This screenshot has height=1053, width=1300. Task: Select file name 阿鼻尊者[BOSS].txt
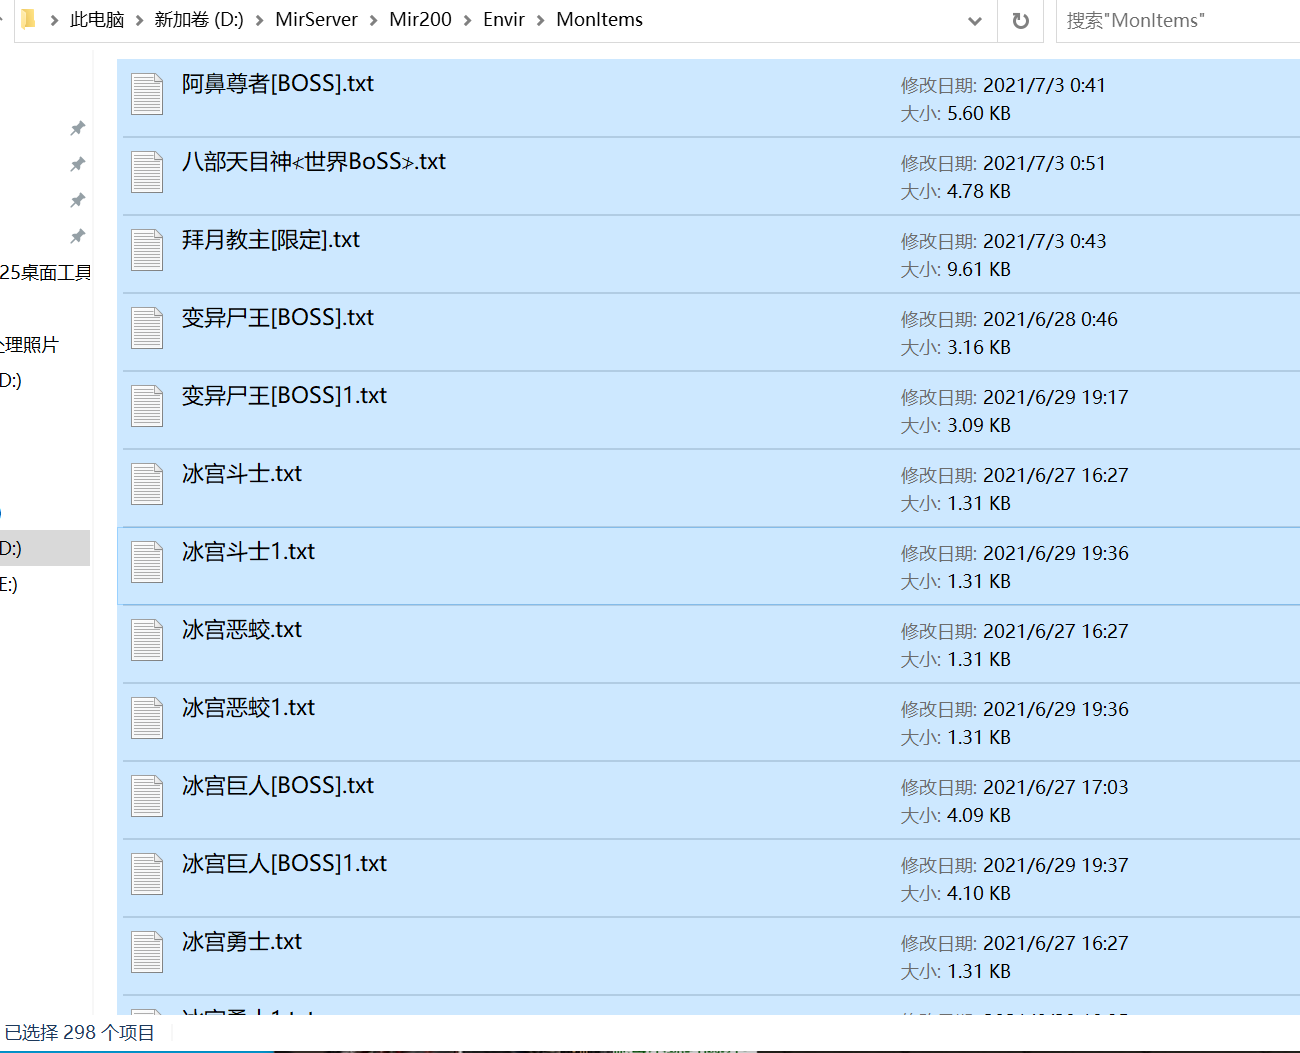(x=278, y=84)
